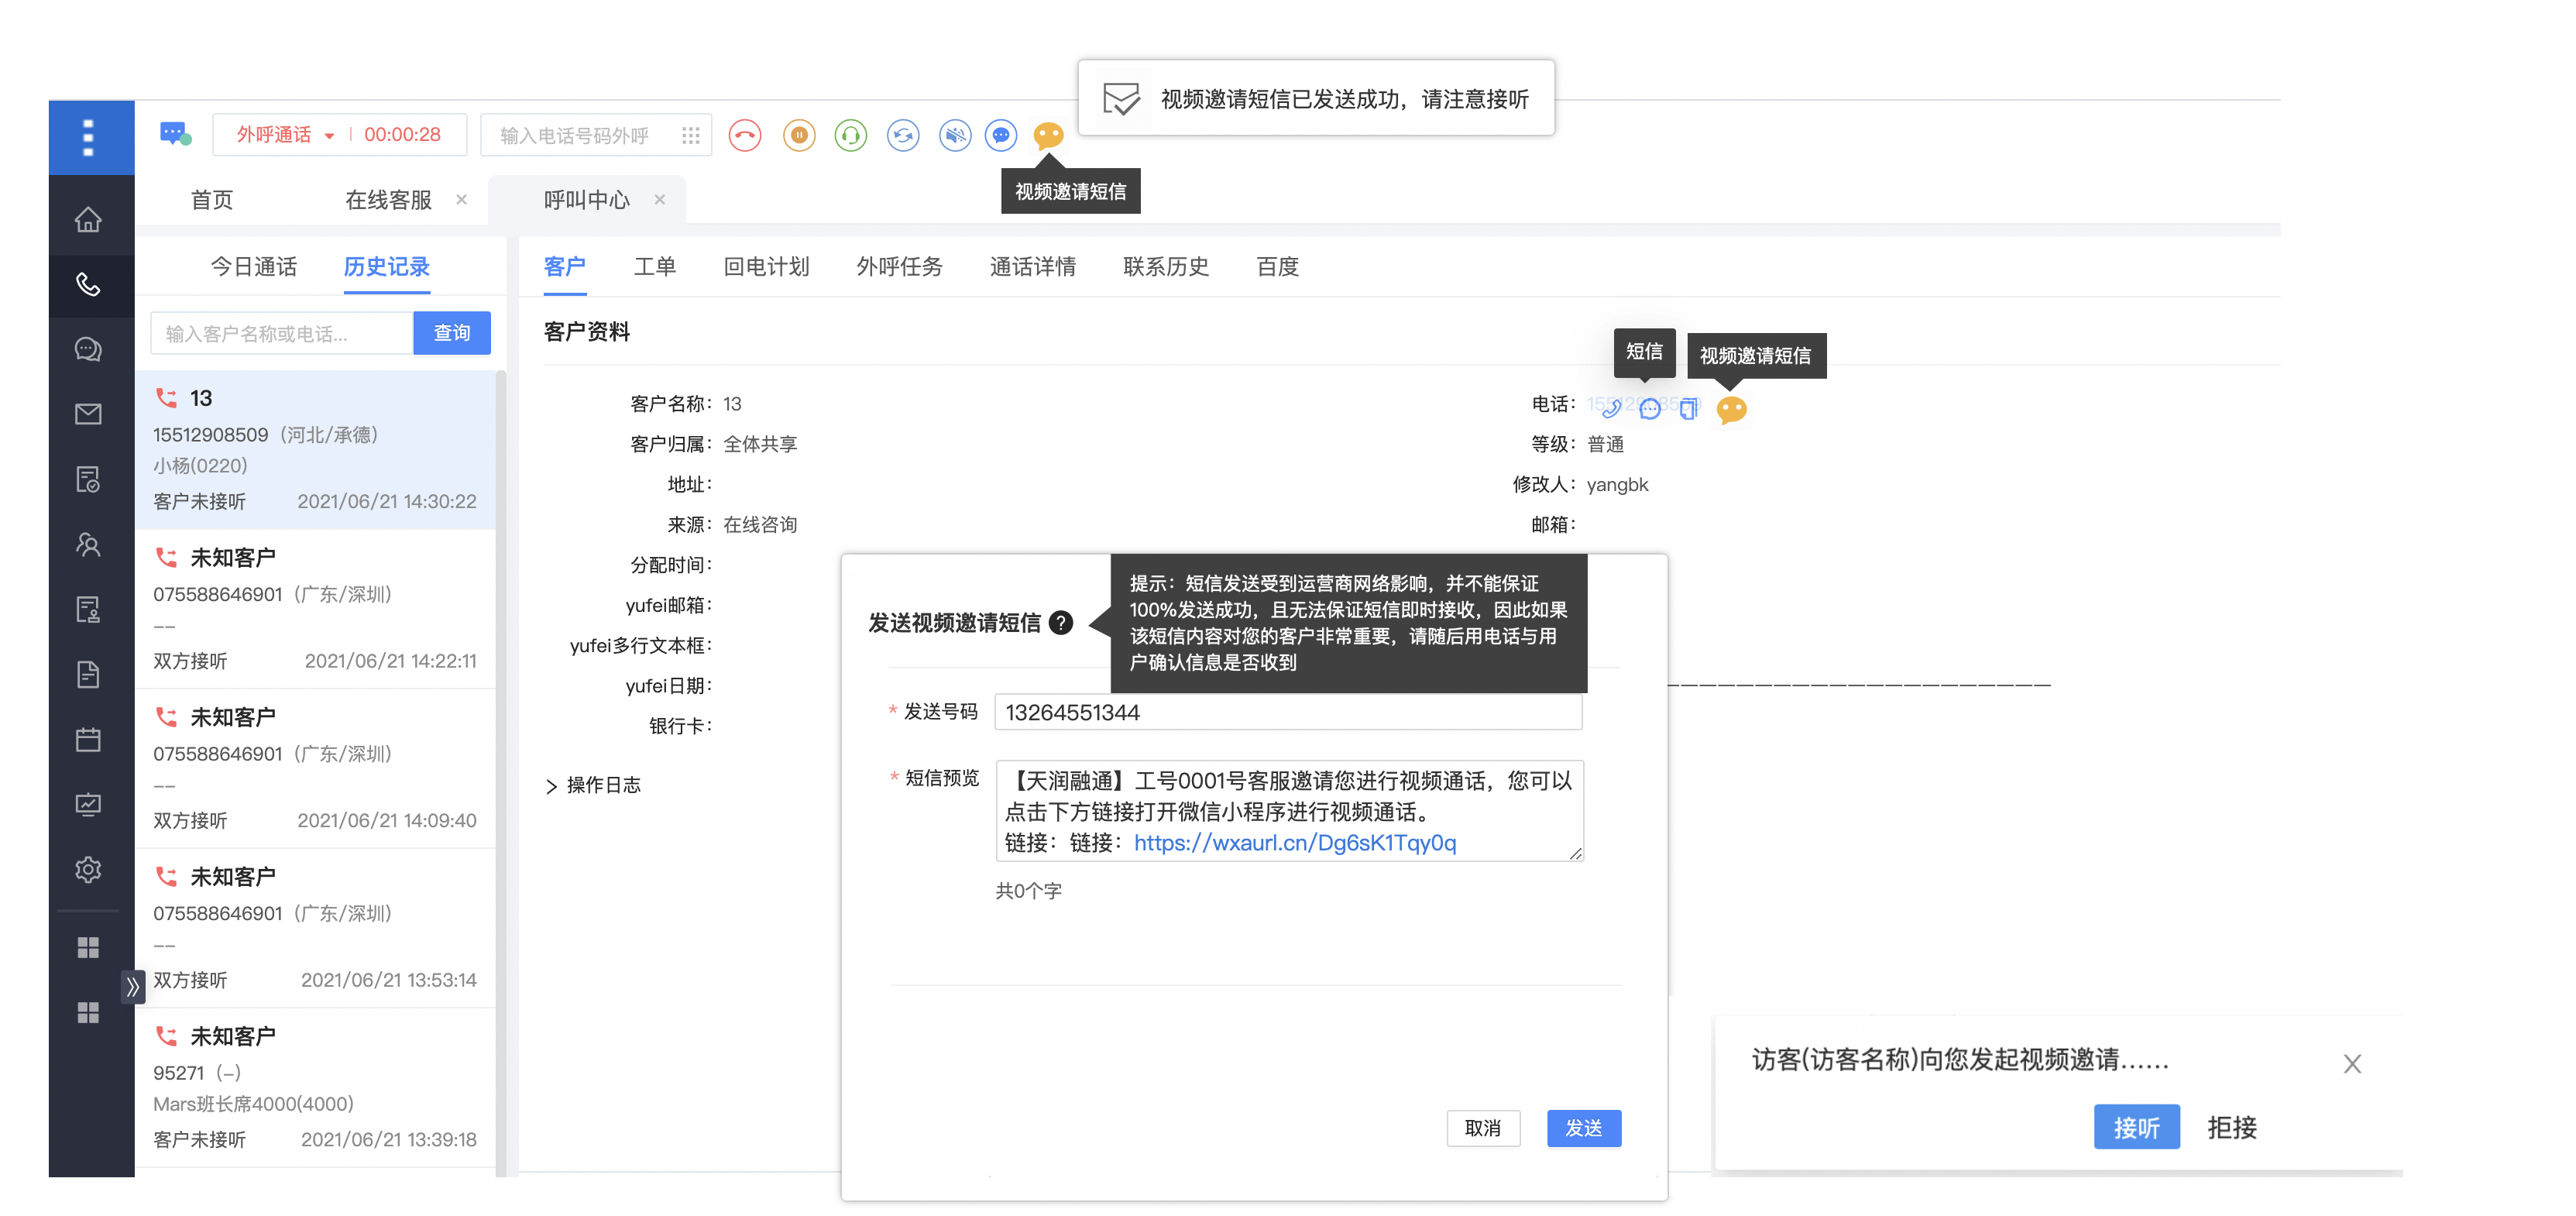Open the monitor chart sidebar icon
2576x1216 pixels.
pos(88,804)
